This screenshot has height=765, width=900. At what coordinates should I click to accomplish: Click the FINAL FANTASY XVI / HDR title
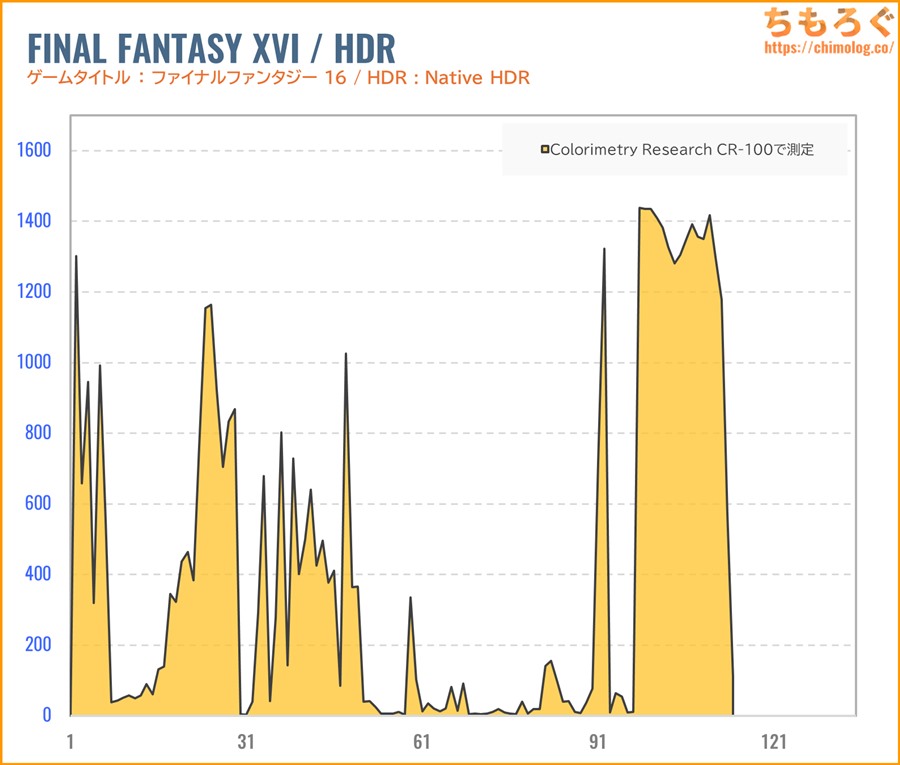(210, 47)
